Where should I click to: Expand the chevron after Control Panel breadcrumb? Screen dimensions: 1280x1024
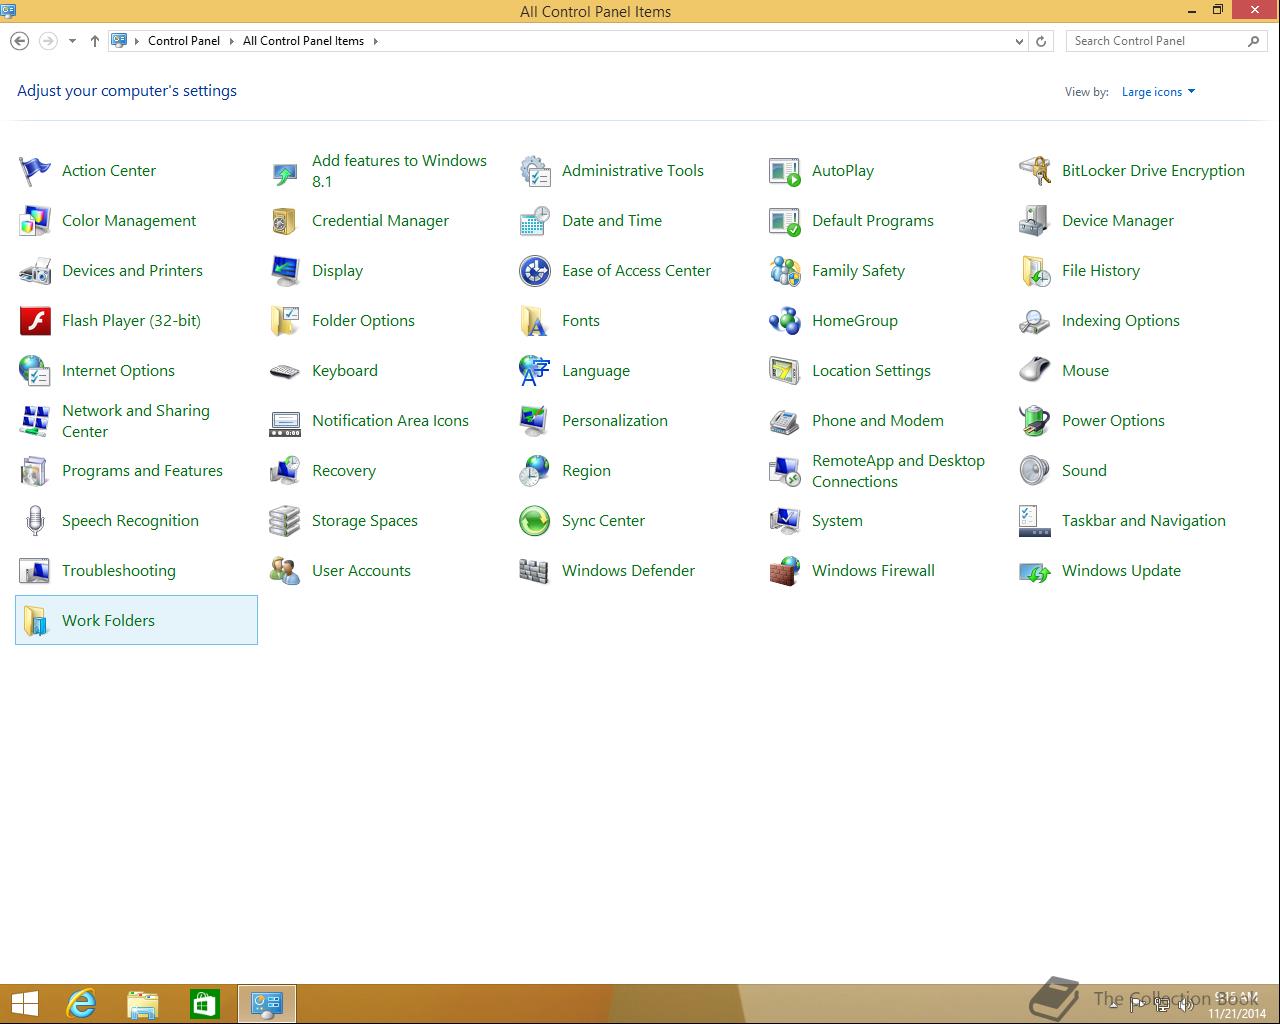pyautogui.click(x=232, y=41)
